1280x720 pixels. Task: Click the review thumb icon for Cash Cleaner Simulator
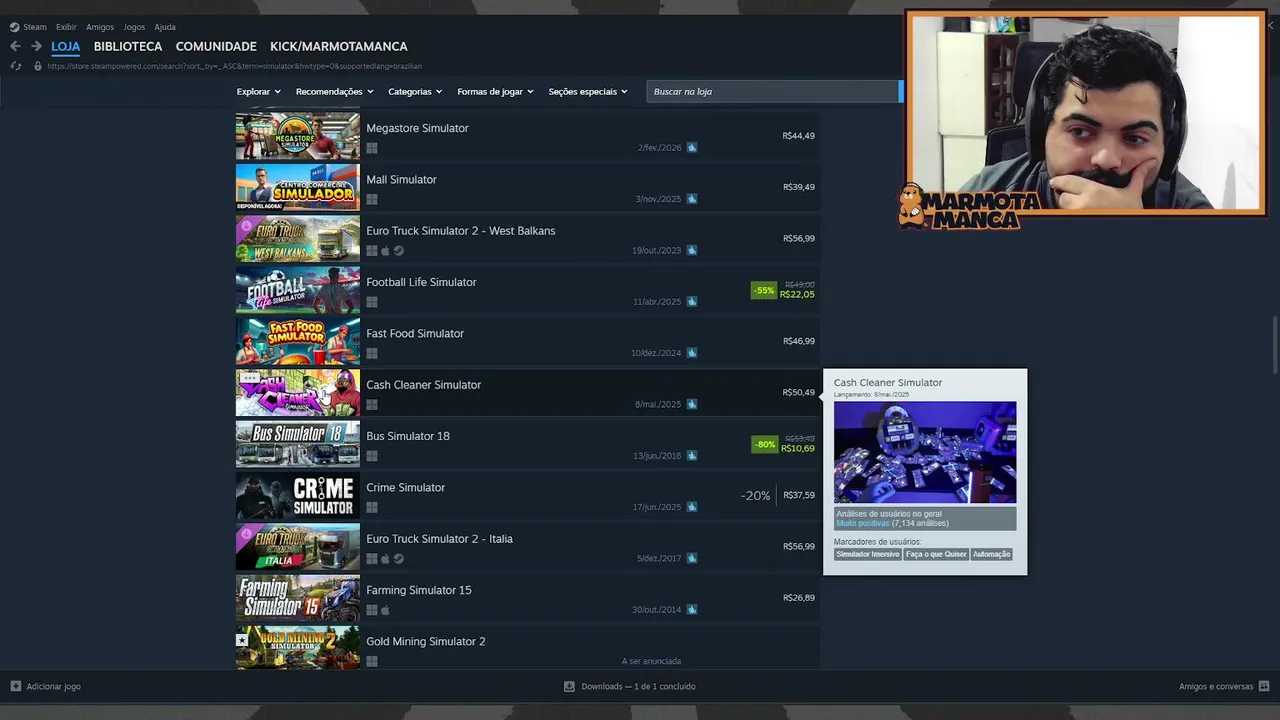[692, 404]
